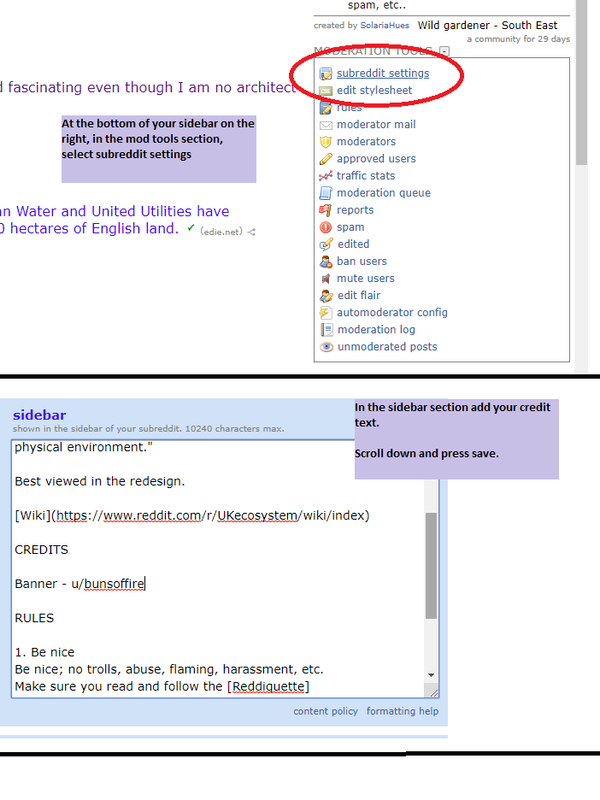Open the moderation queue
This screenshot has width=600, height=800.
[384, 193]
